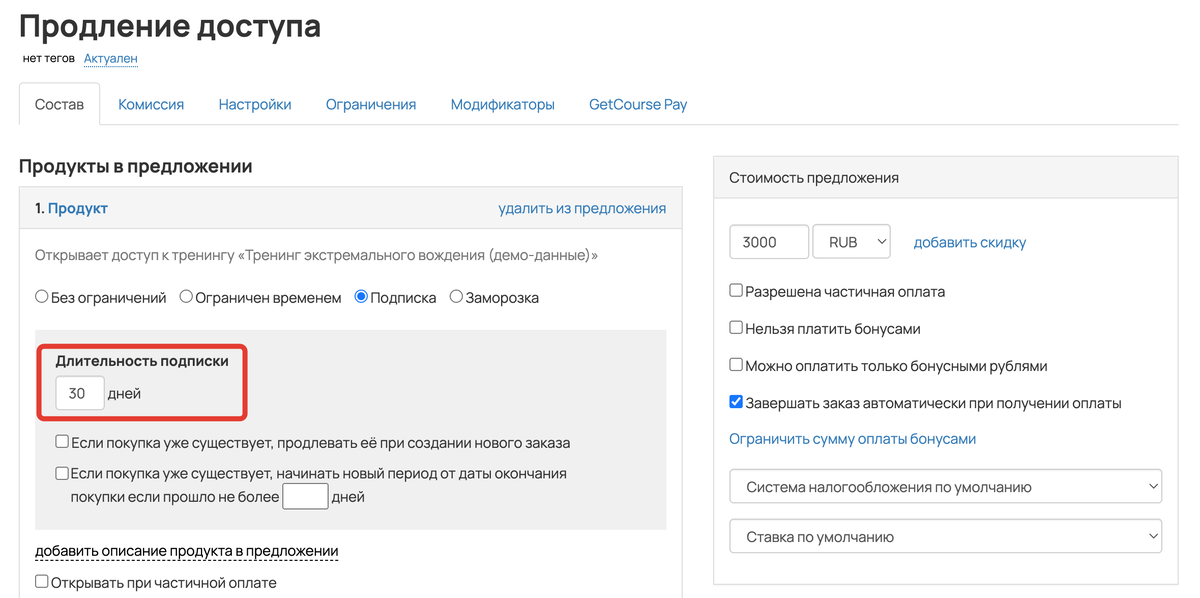Click the Продукты в предложении heading
The height and width of the screenshot is (598, 1200).
point(136,166)
